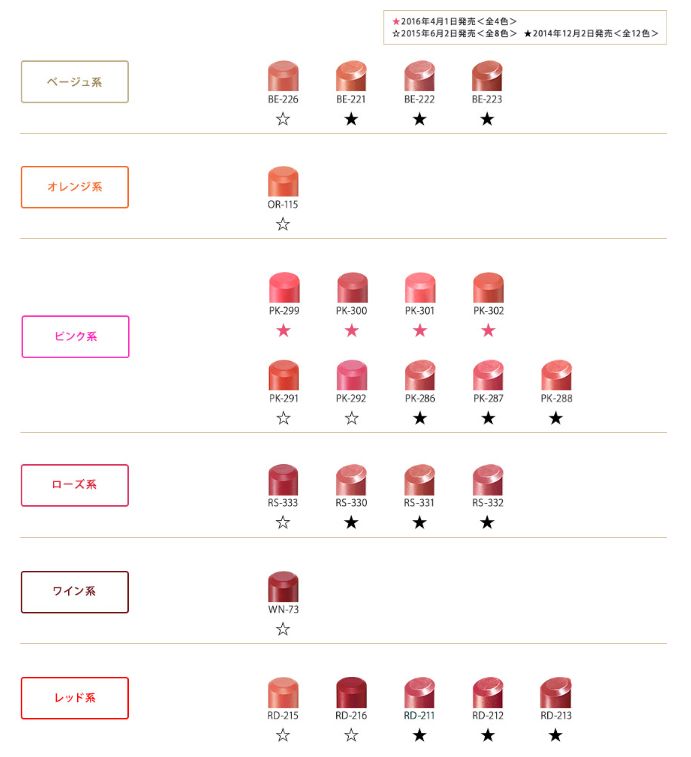Open the オレンジ系 category

coord(75,187)
